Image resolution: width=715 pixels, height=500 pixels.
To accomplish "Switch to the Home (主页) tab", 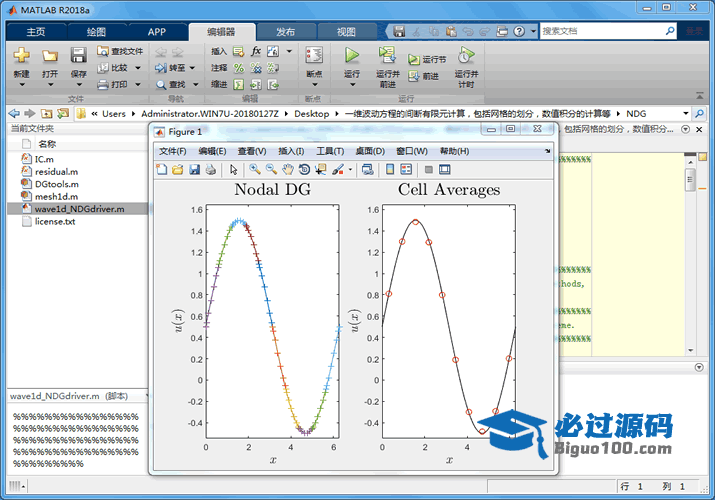I will [x=36, y=31].
